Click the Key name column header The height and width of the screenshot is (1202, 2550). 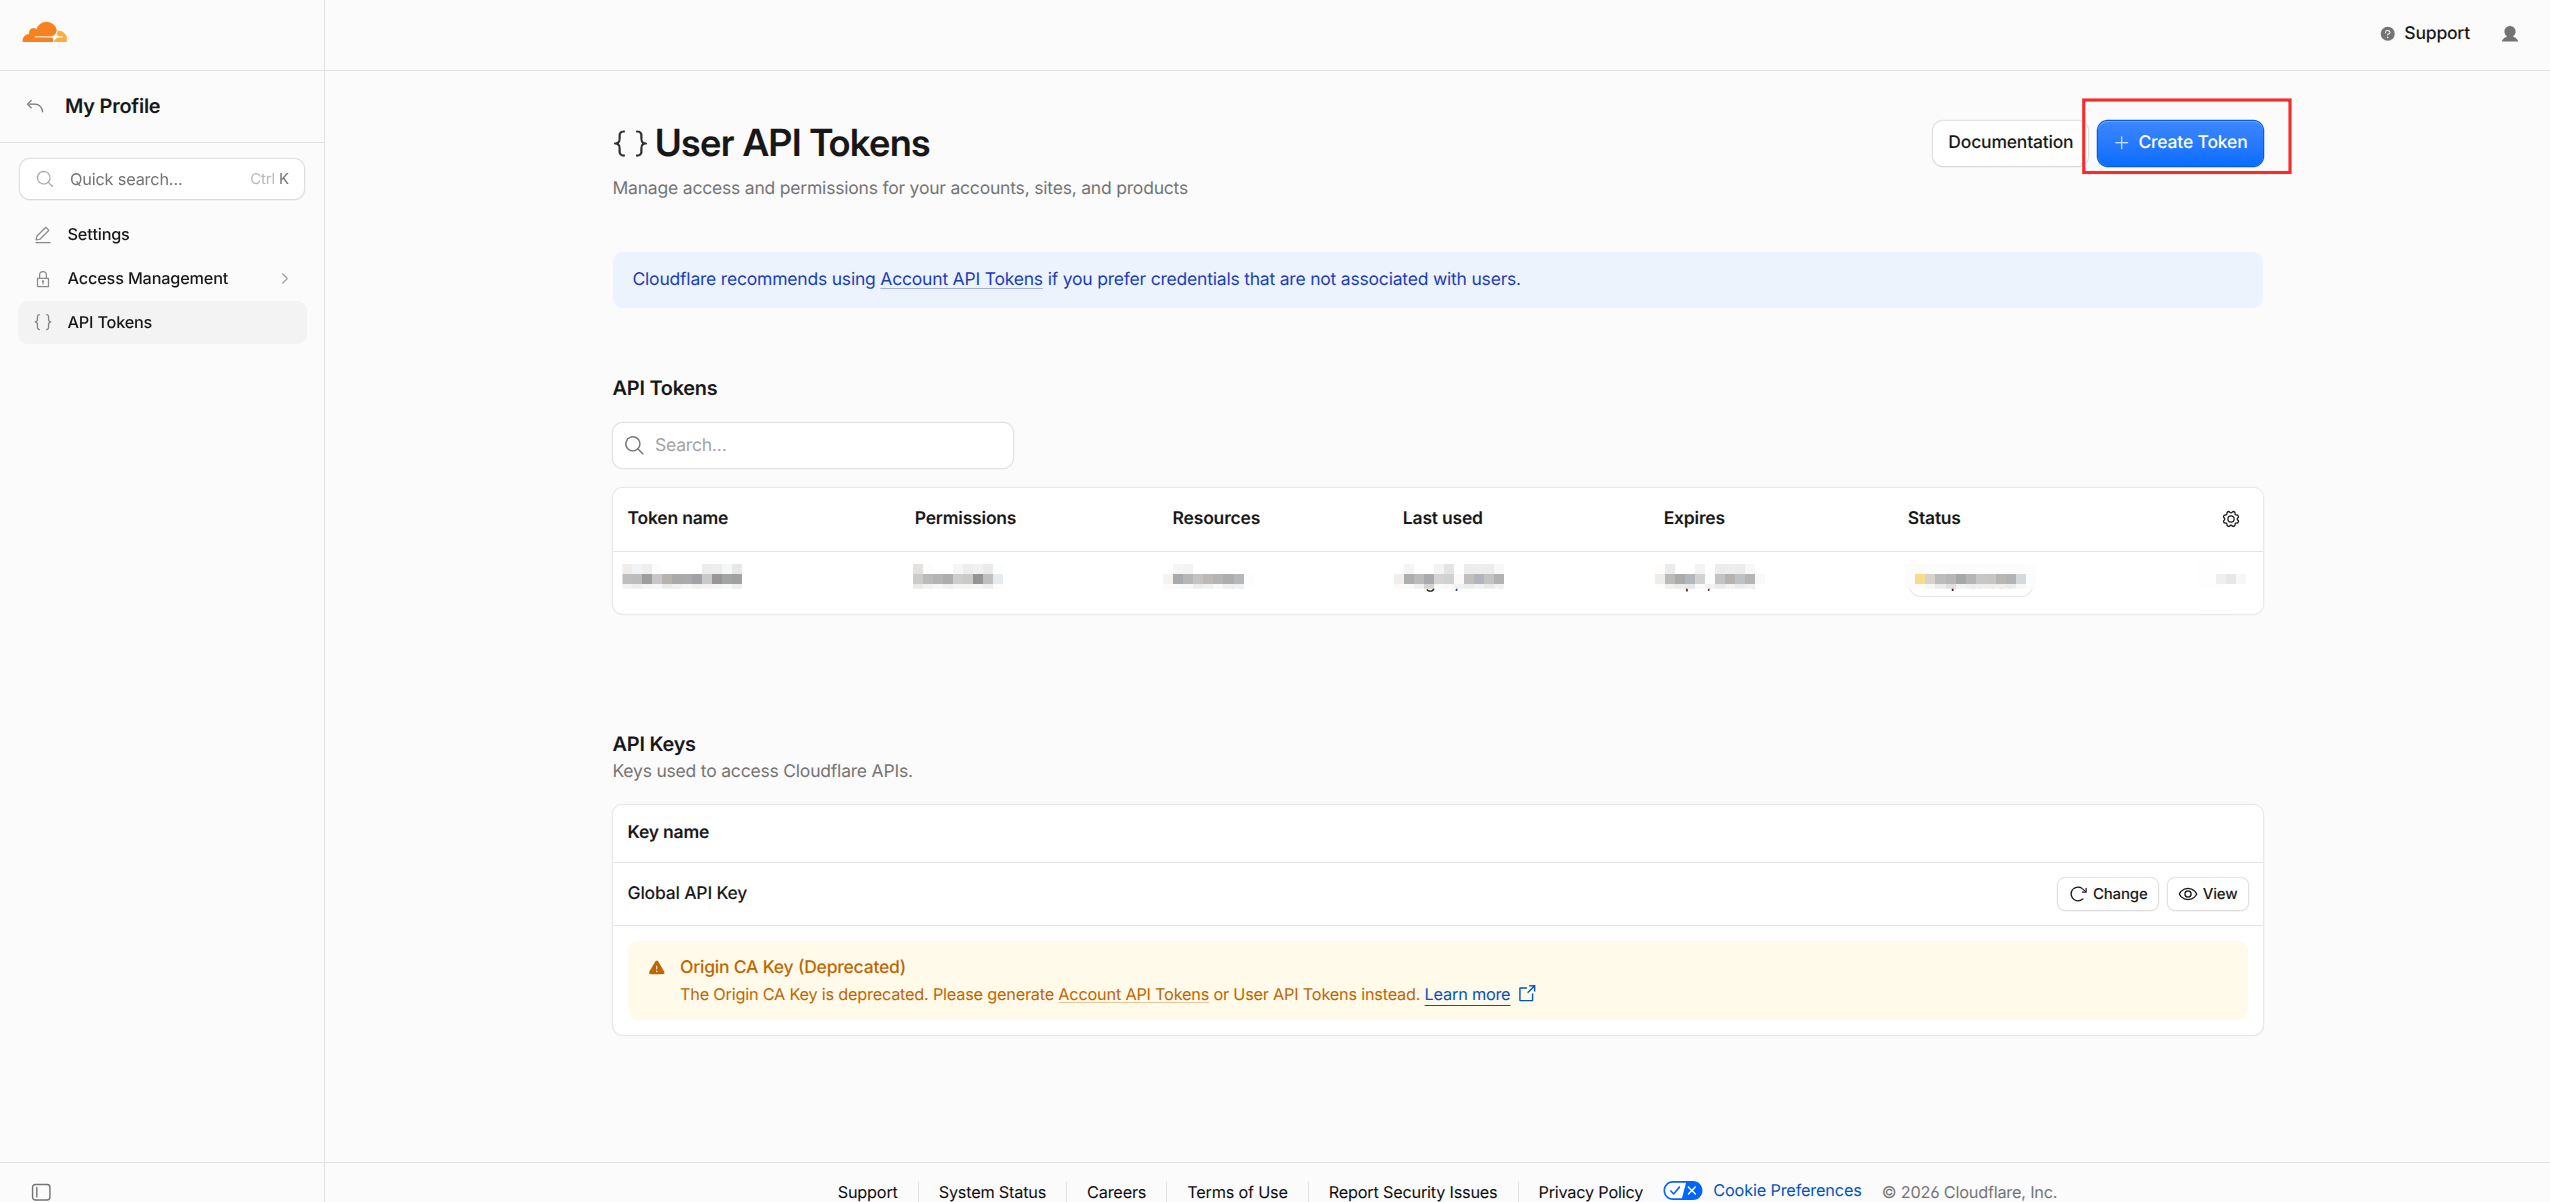pos(668,832)
